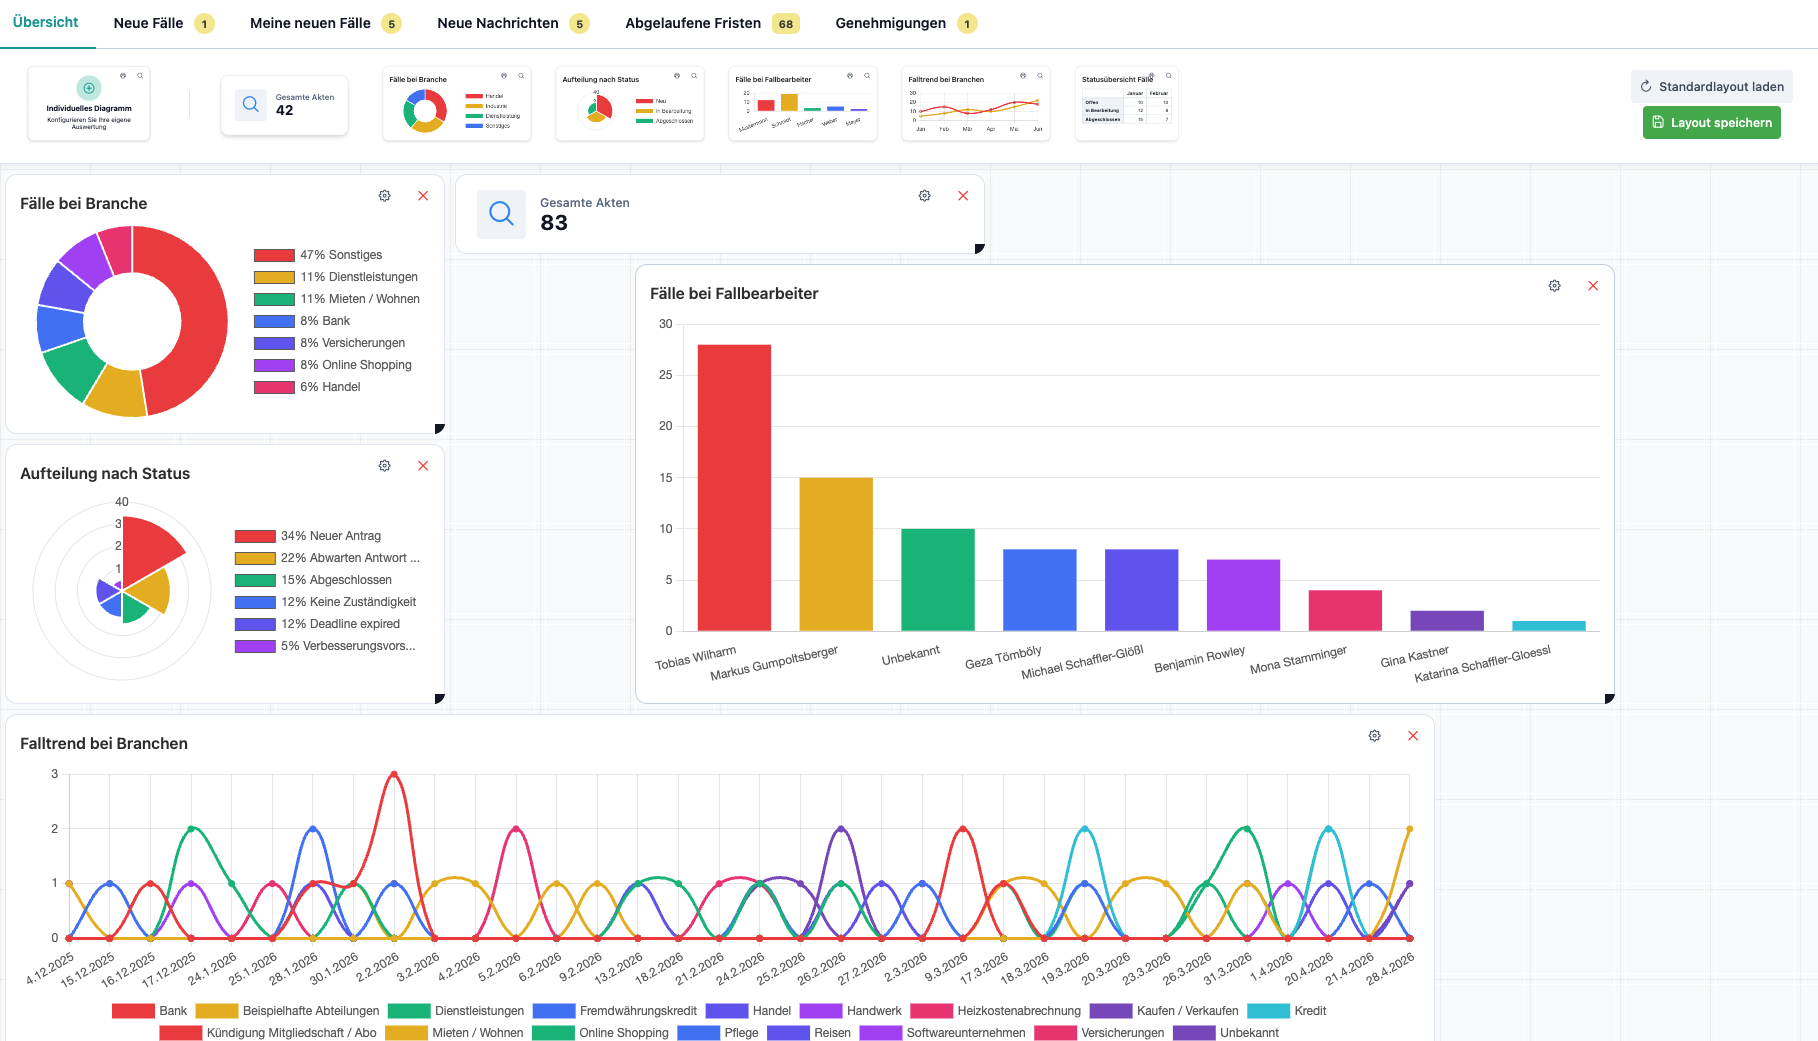Switch to Abgelaufene Fristen tab
This screenshot has height=1041, width=1818.
coord(712,23)
